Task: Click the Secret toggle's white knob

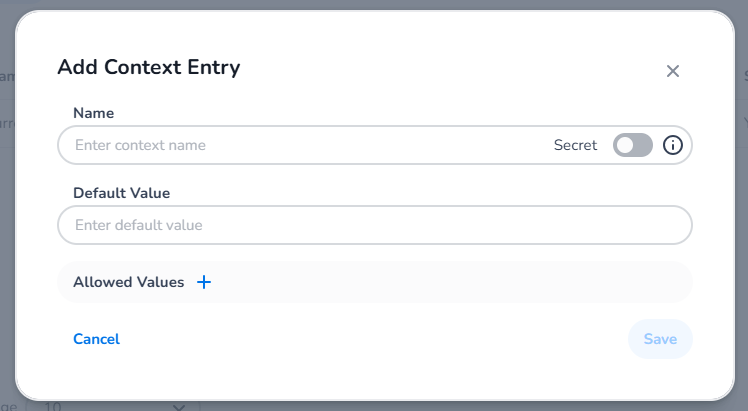Action: [625, 145]
